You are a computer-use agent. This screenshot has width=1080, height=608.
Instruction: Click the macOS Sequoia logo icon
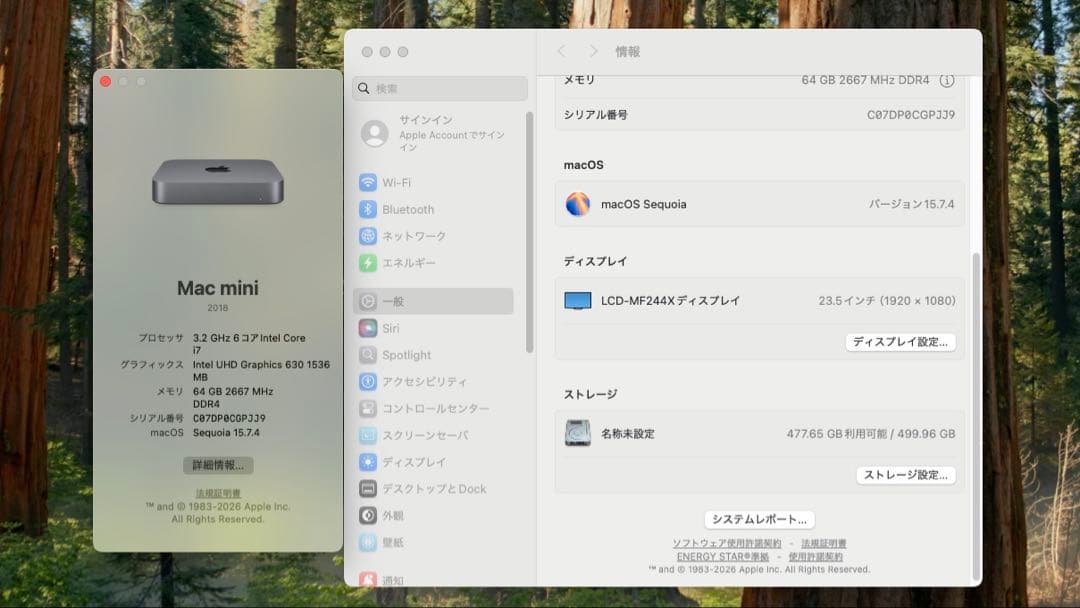tap(578, 204)
